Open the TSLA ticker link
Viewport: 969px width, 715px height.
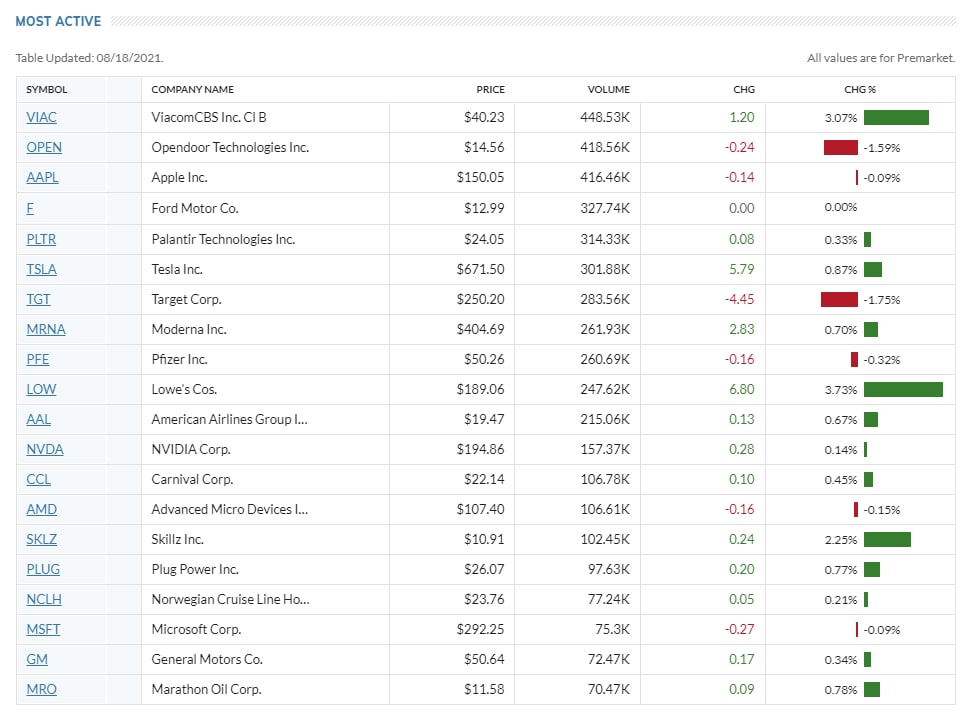pyautogui.click(x=41, y=269)
